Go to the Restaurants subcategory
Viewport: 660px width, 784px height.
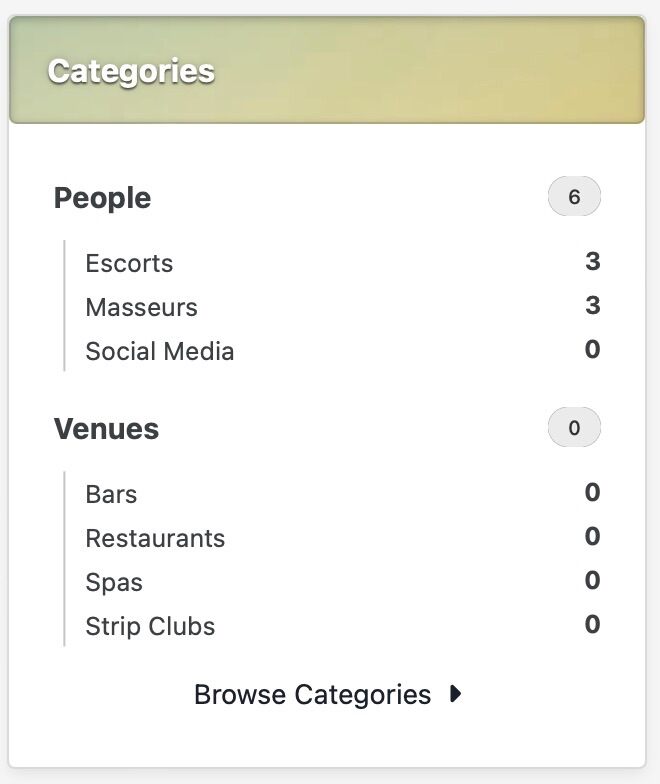pos(155,539)
